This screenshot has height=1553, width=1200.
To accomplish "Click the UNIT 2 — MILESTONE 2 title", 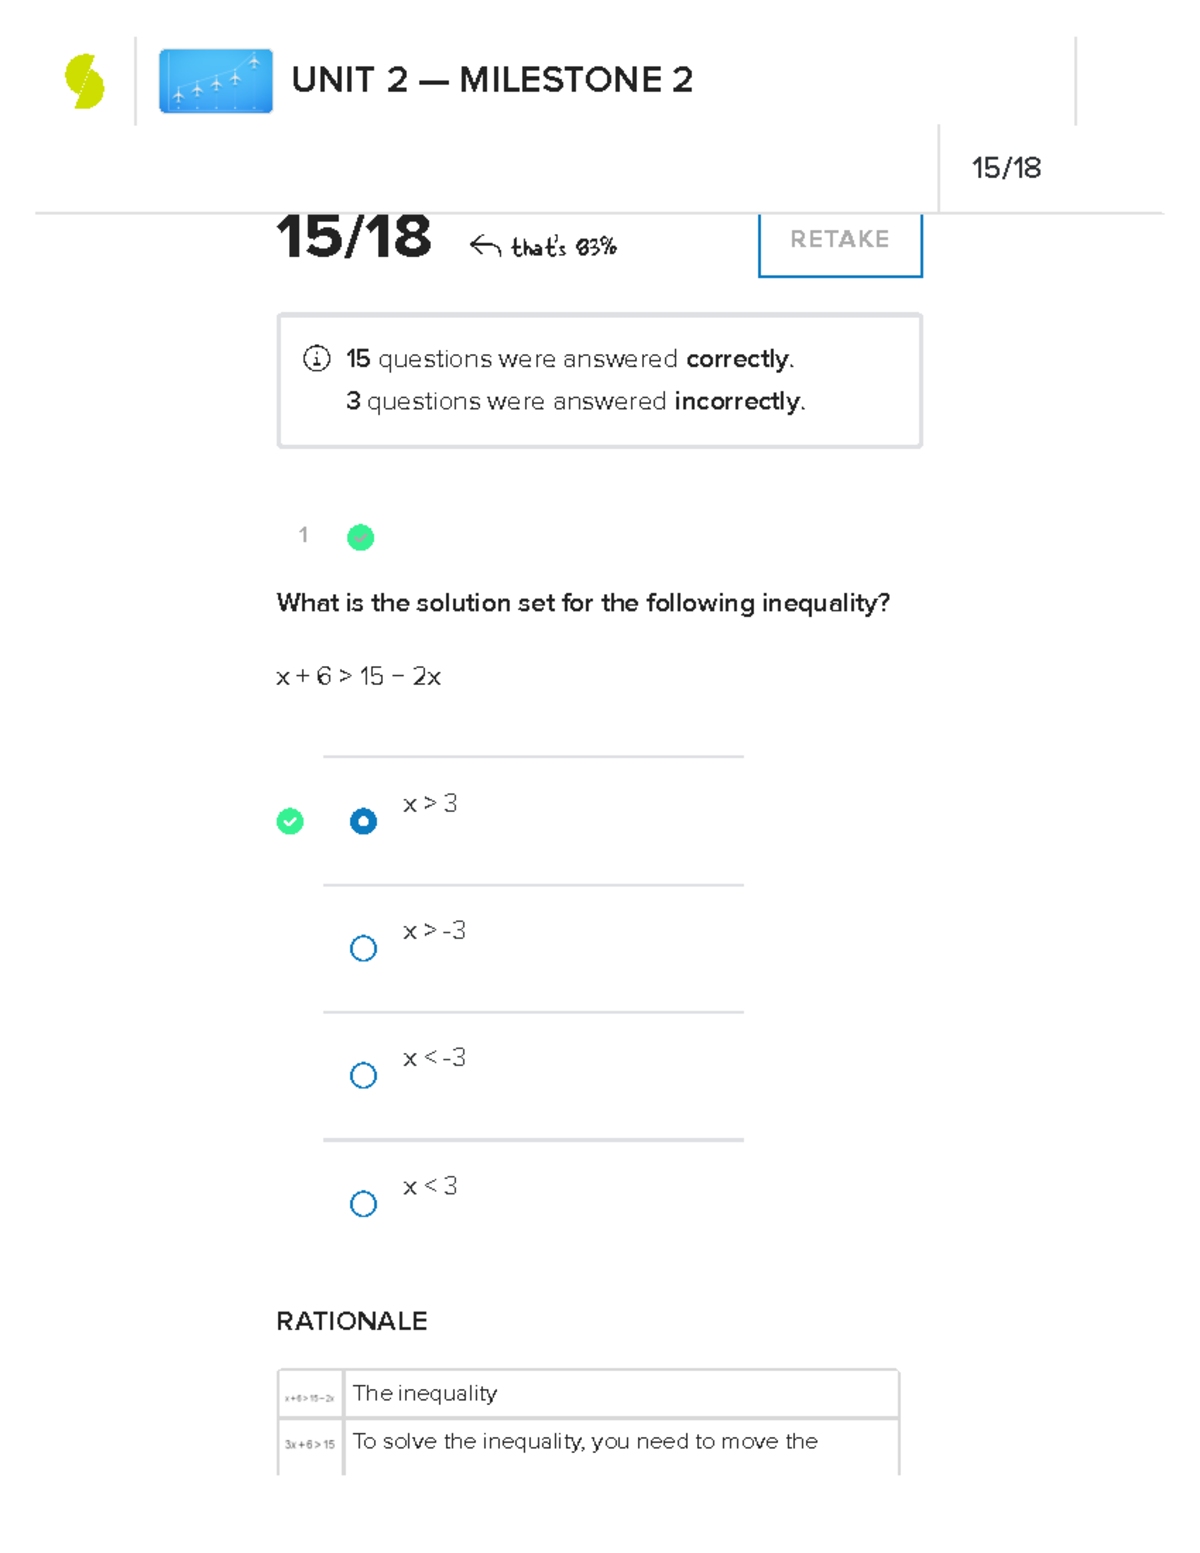I will click(x=492, y=80).
